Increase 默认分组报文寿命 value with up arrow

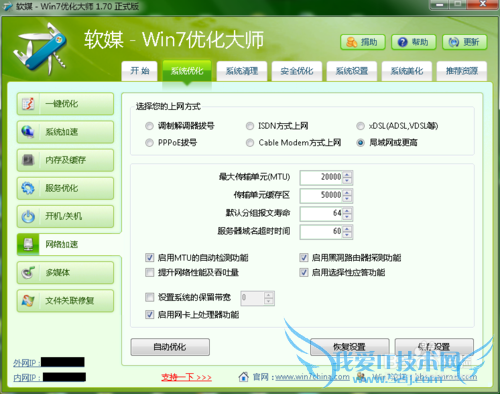[x=347, y=211]
